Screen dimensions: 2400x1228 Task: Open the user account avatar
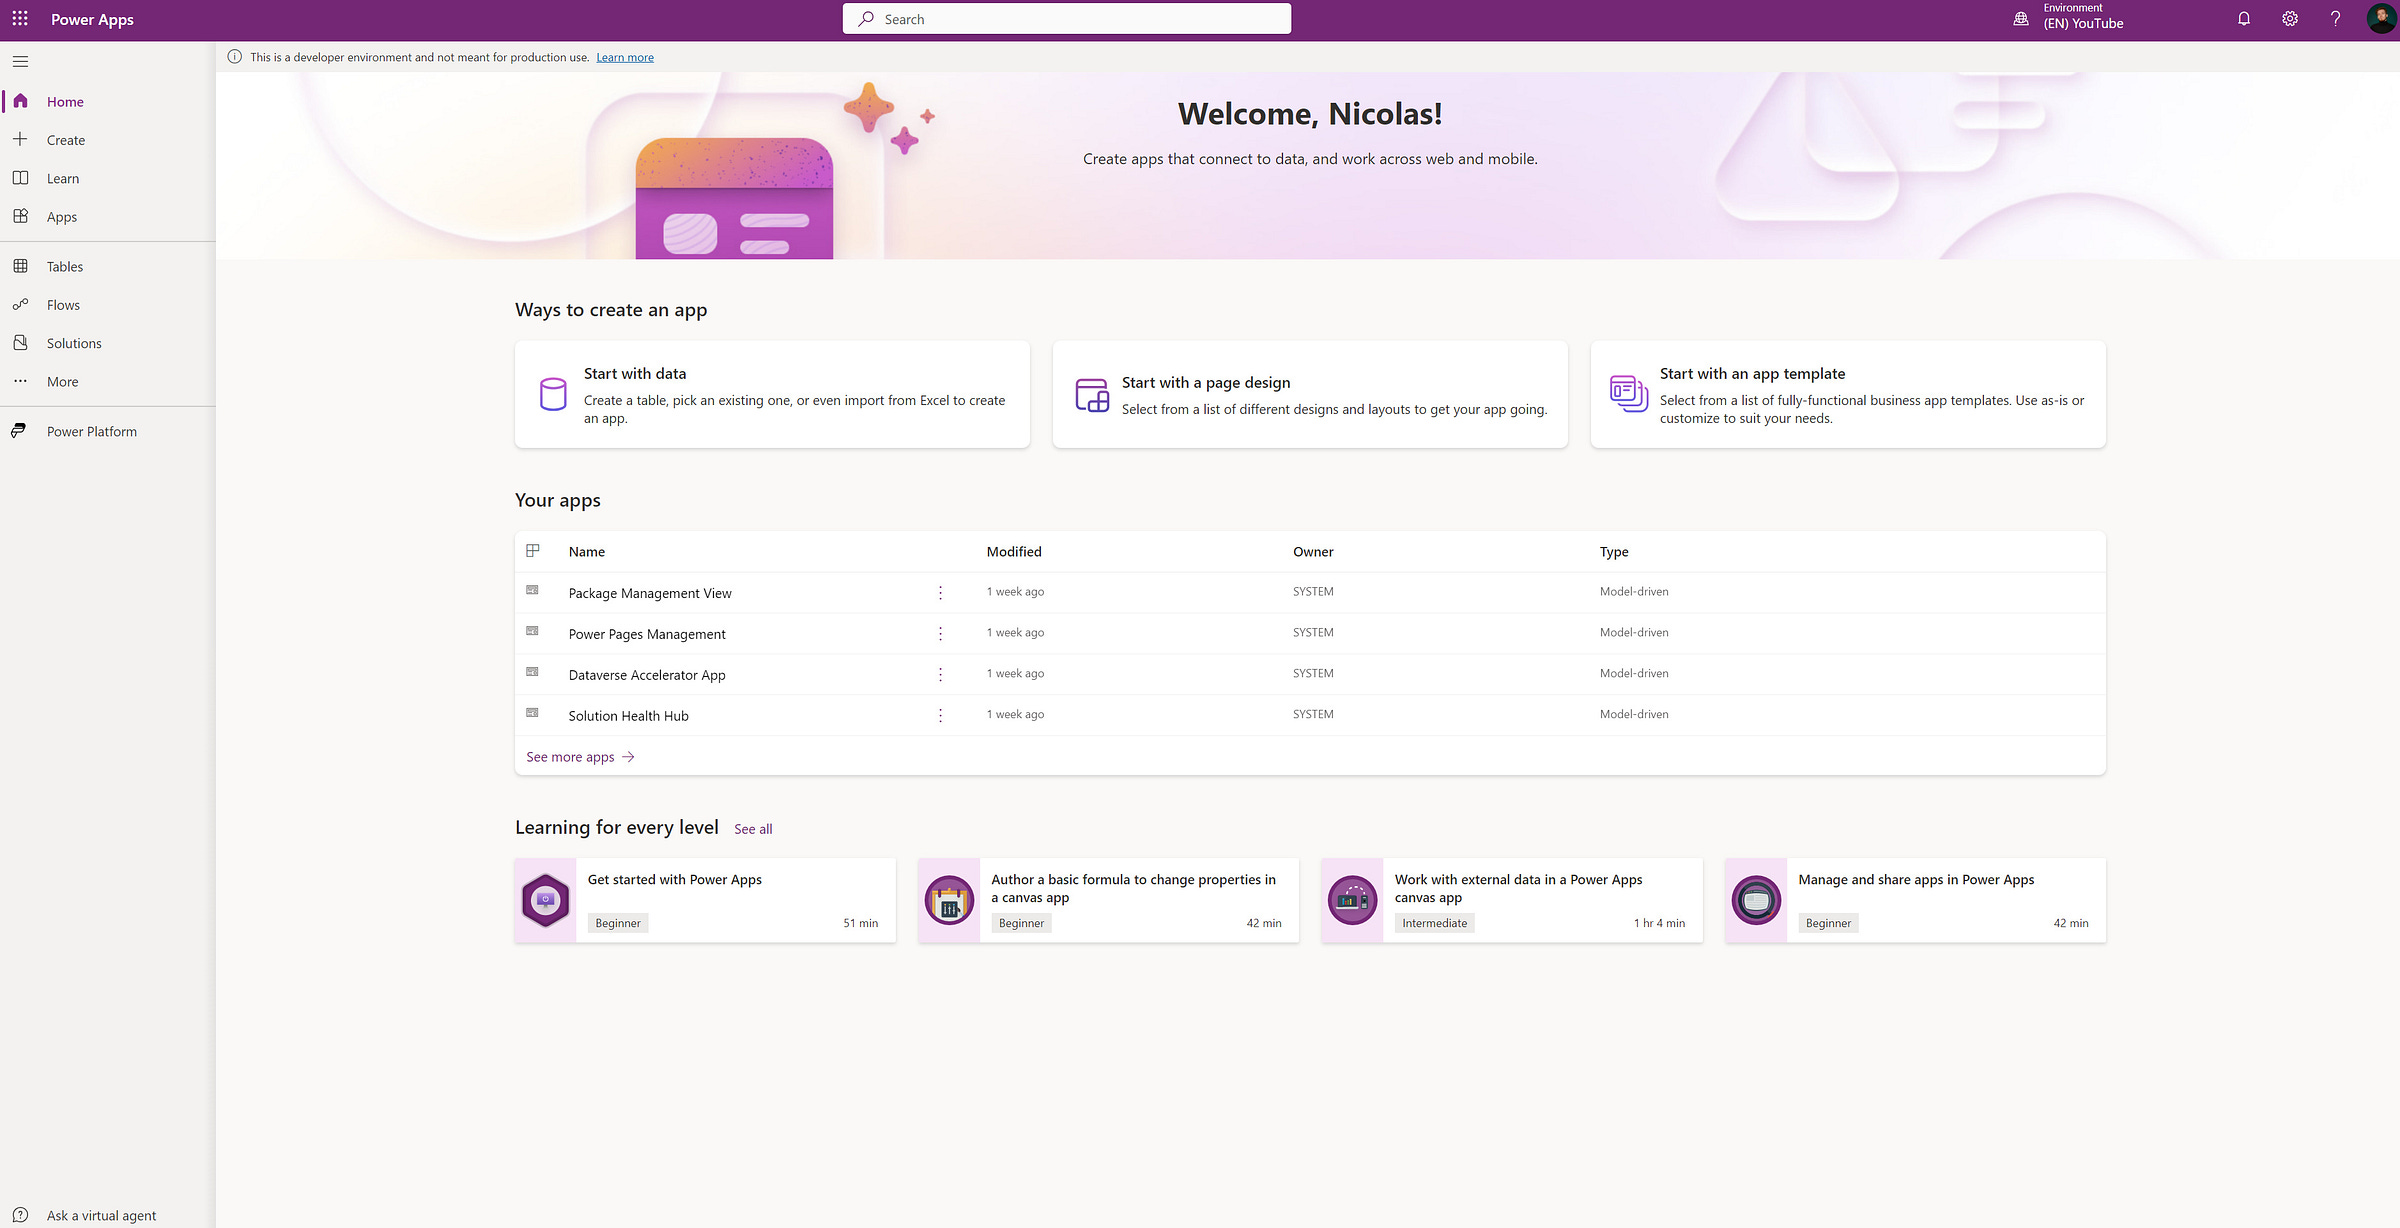pos(2380,19)
